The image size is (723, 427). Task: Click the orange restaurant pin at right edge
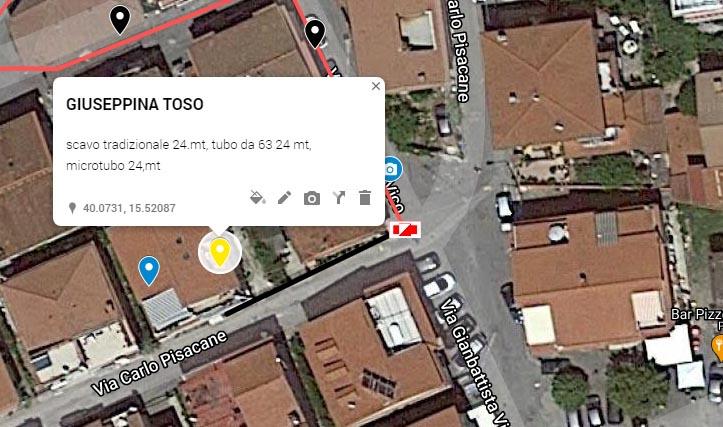(x=717, y=349)
